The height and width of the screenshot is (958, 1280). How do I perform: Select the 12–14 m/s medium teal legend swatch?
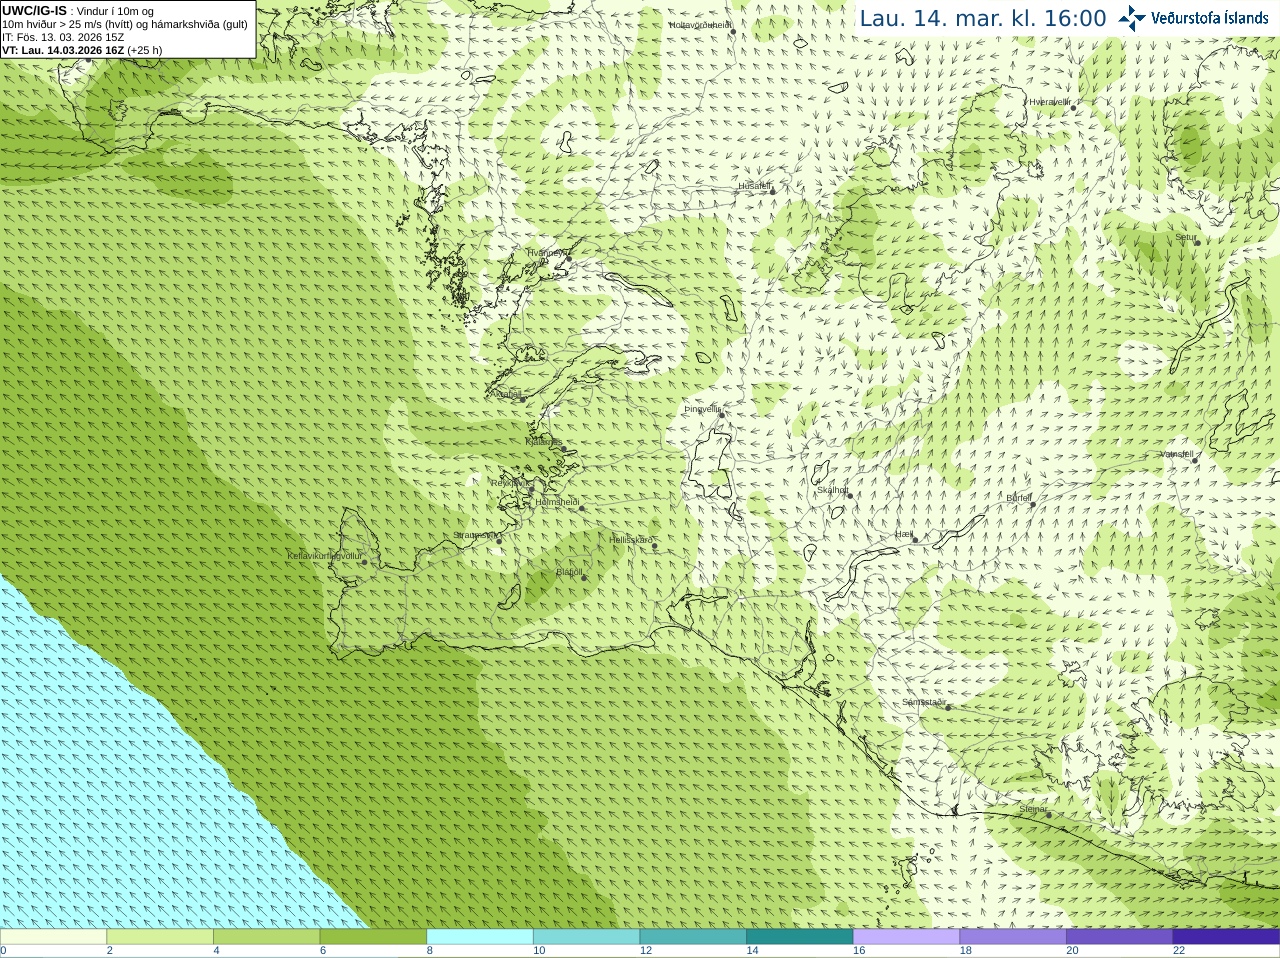coord(693,936)
